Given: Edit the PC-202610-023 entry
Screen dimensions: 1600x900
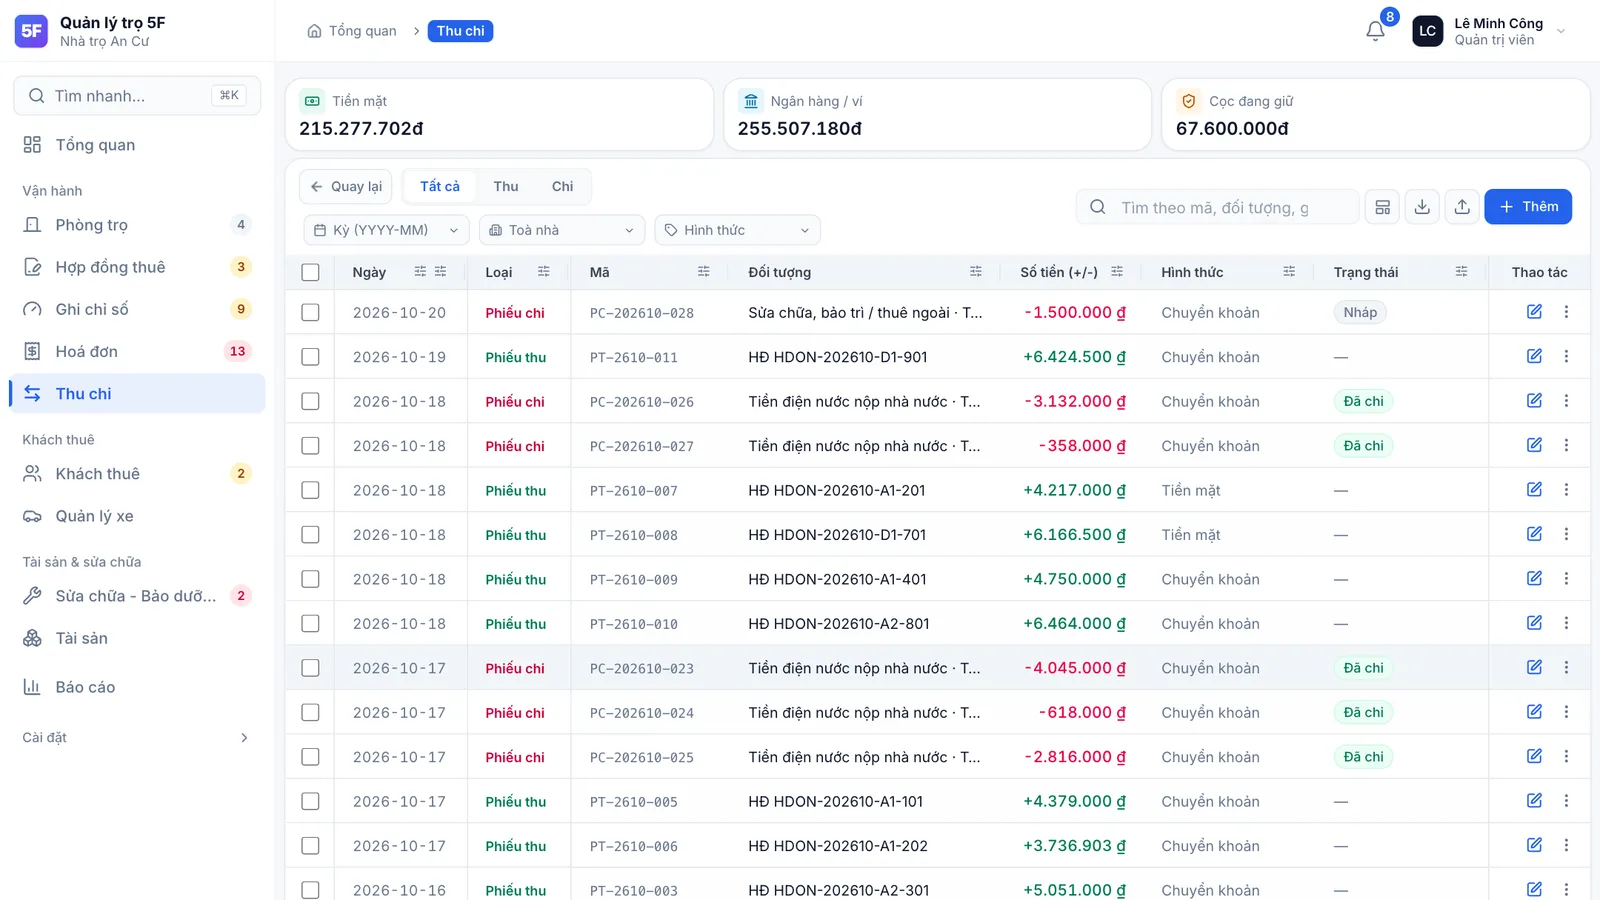Looking at the screenshot, I should point(1534,668).
